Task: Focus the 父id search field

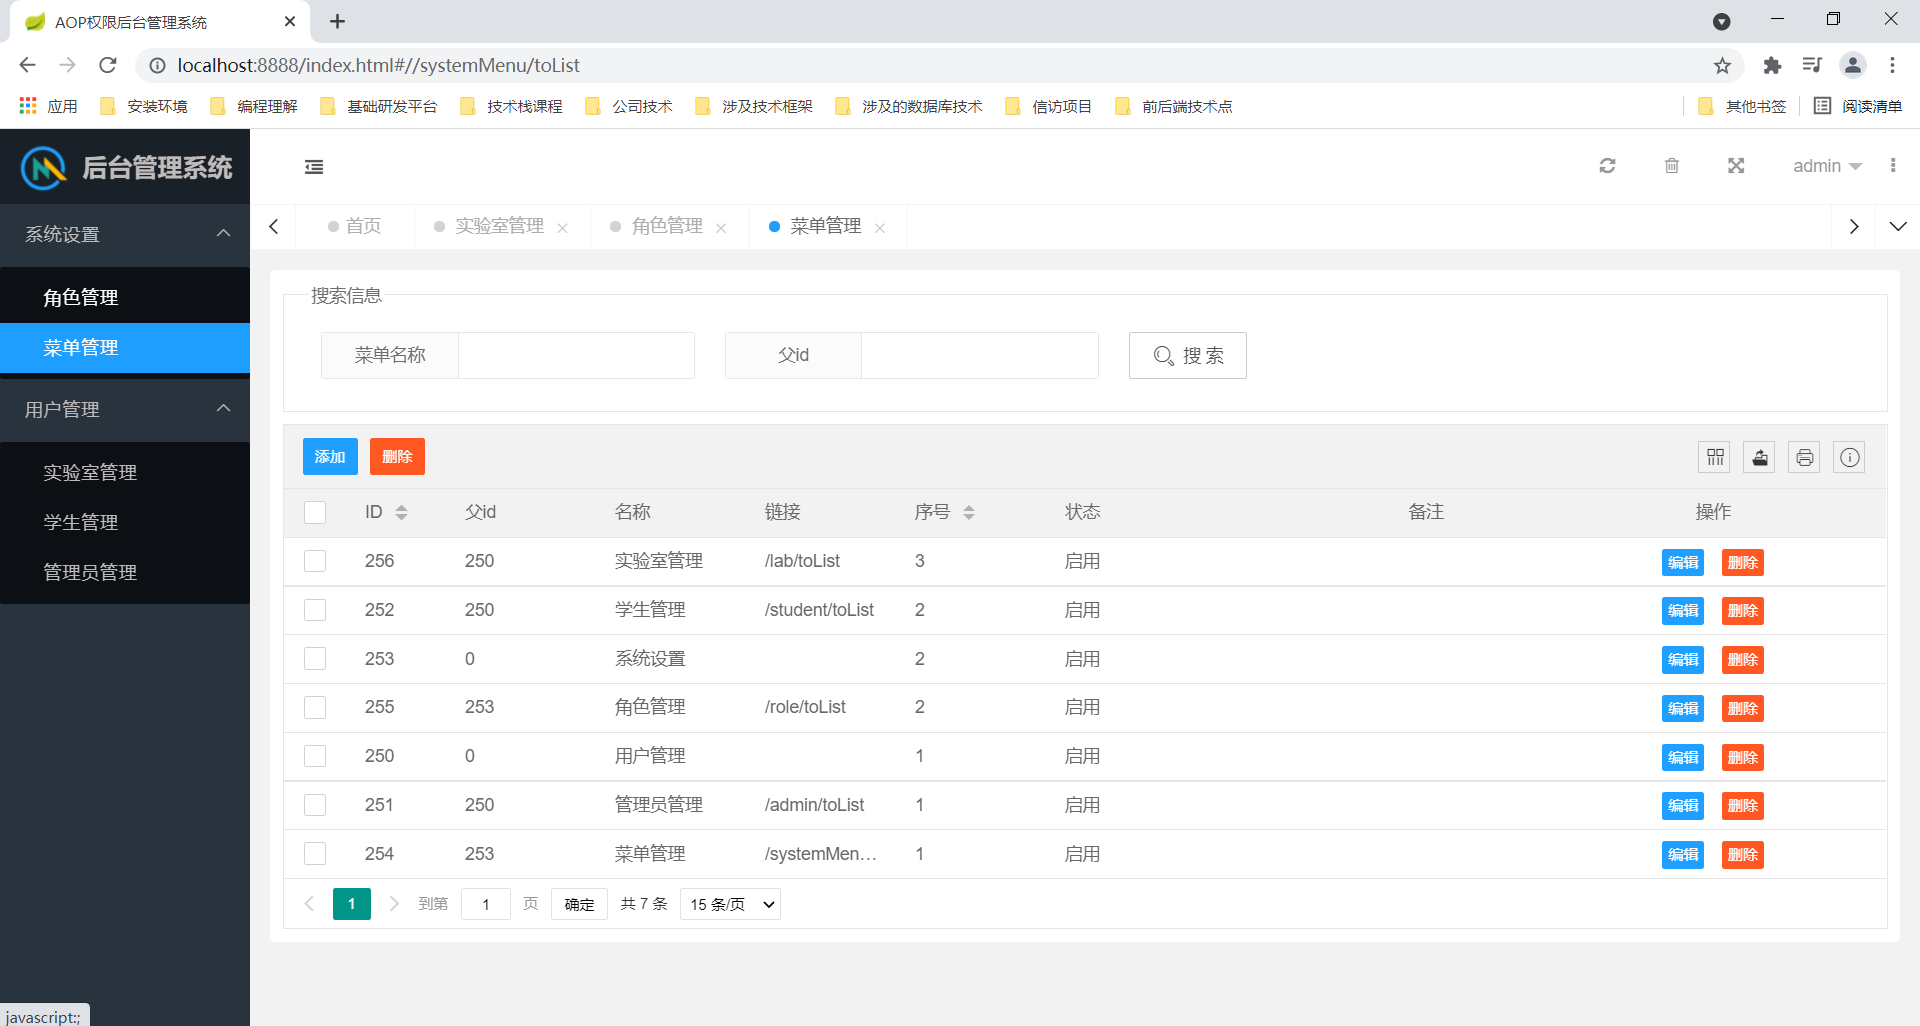Action: coord(980,356)
